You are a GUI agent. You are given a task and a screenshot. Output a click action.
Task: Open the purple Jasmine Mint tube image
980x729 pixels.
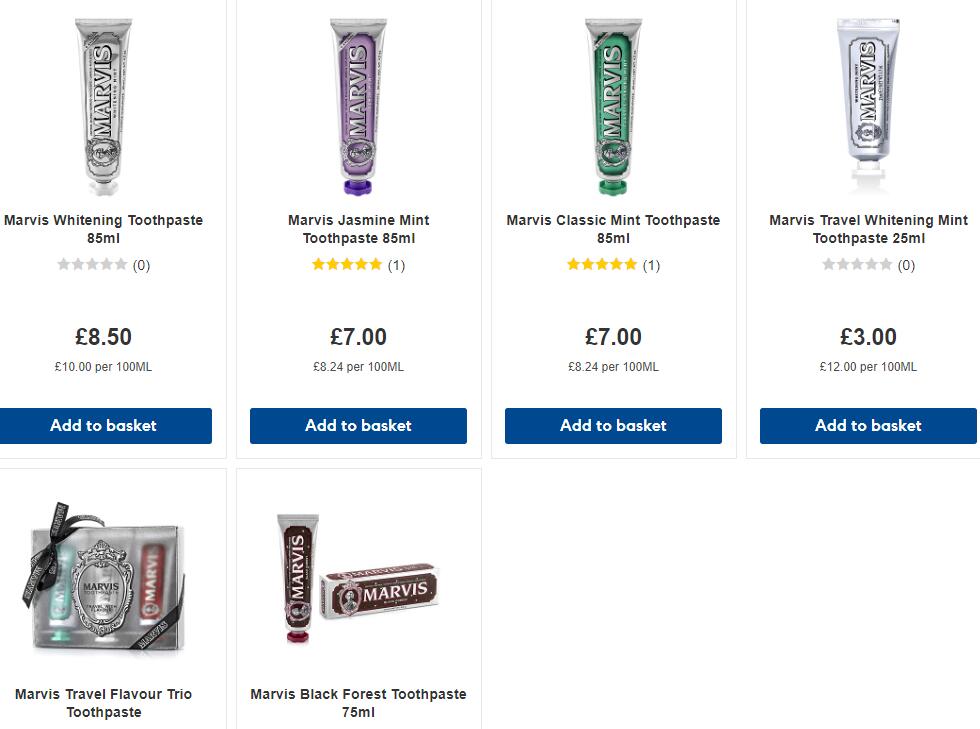358,105
